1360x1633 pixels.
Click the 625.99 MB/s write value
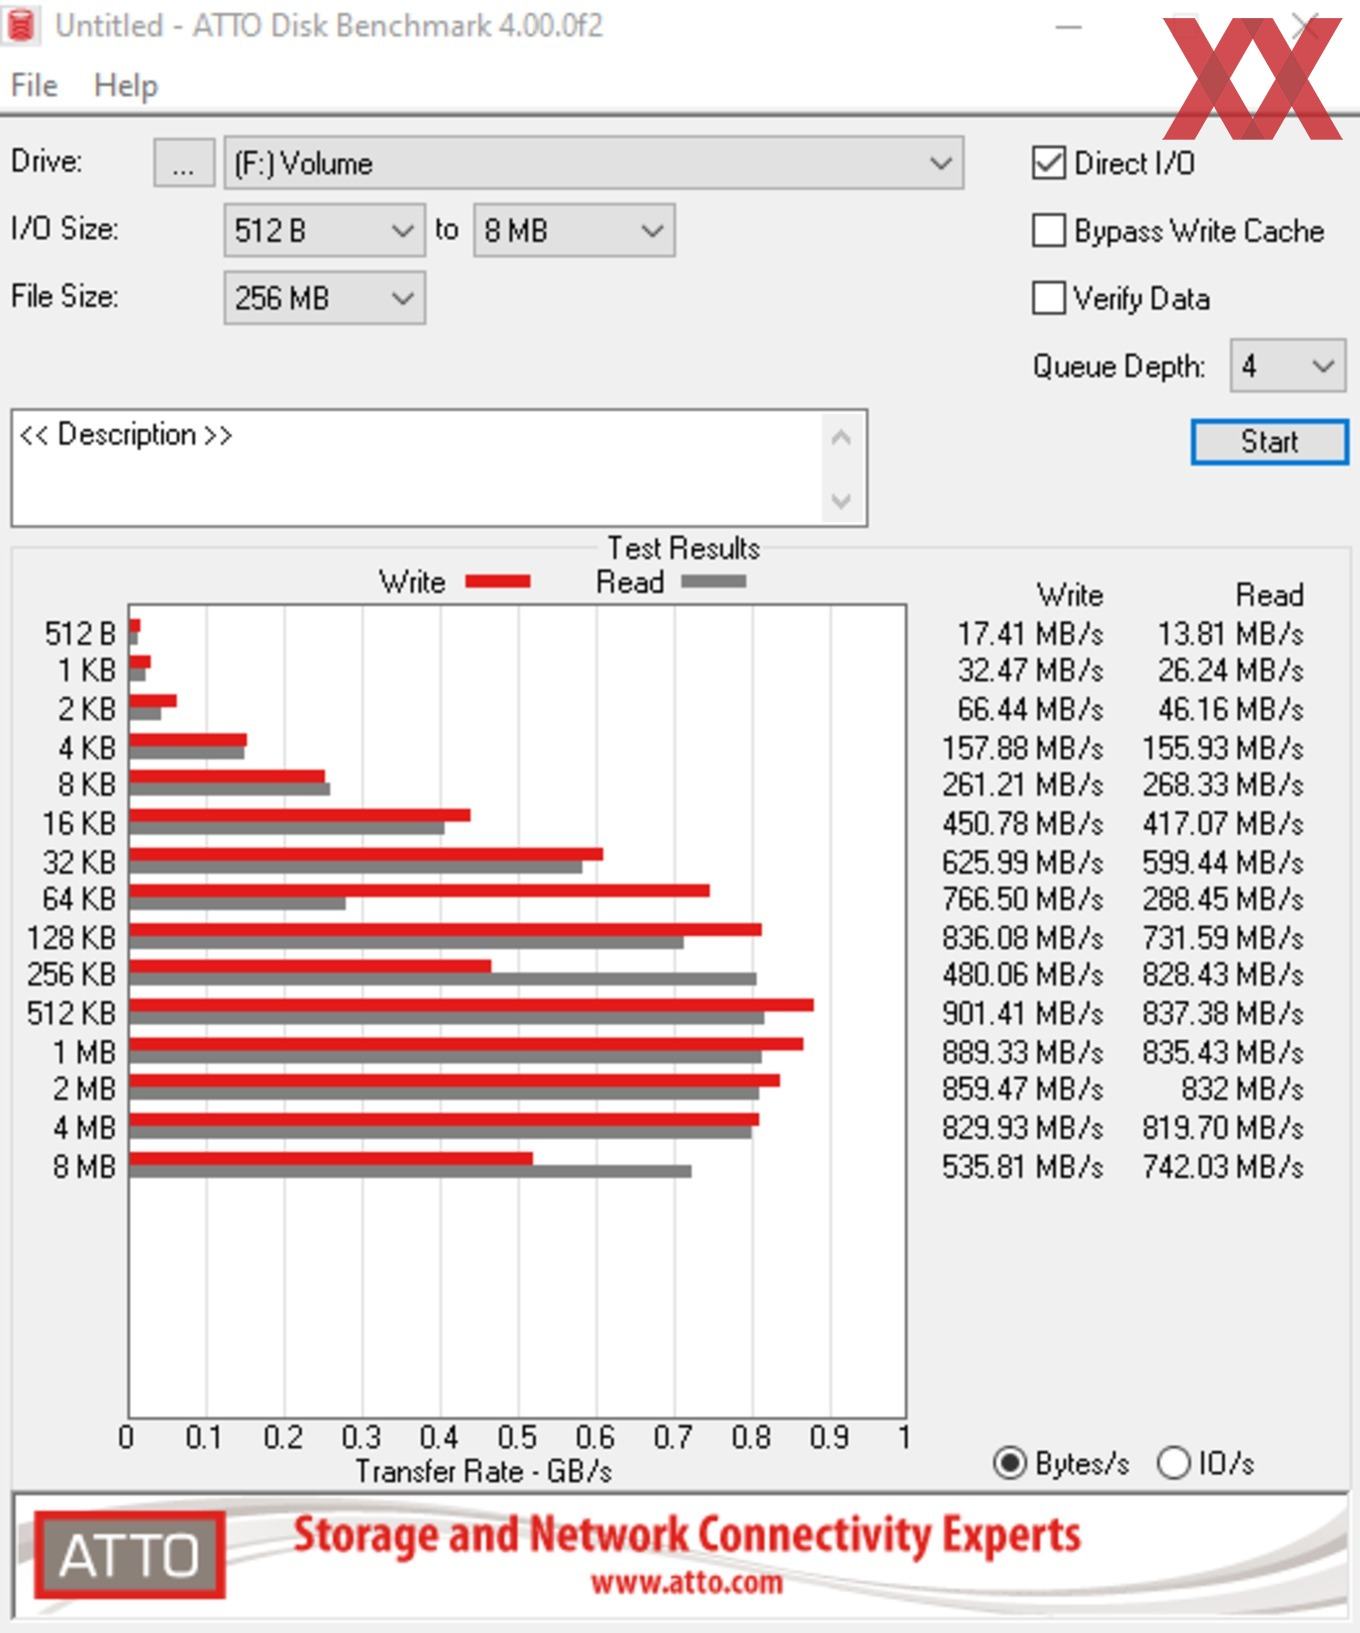[x=1022, y=862]
